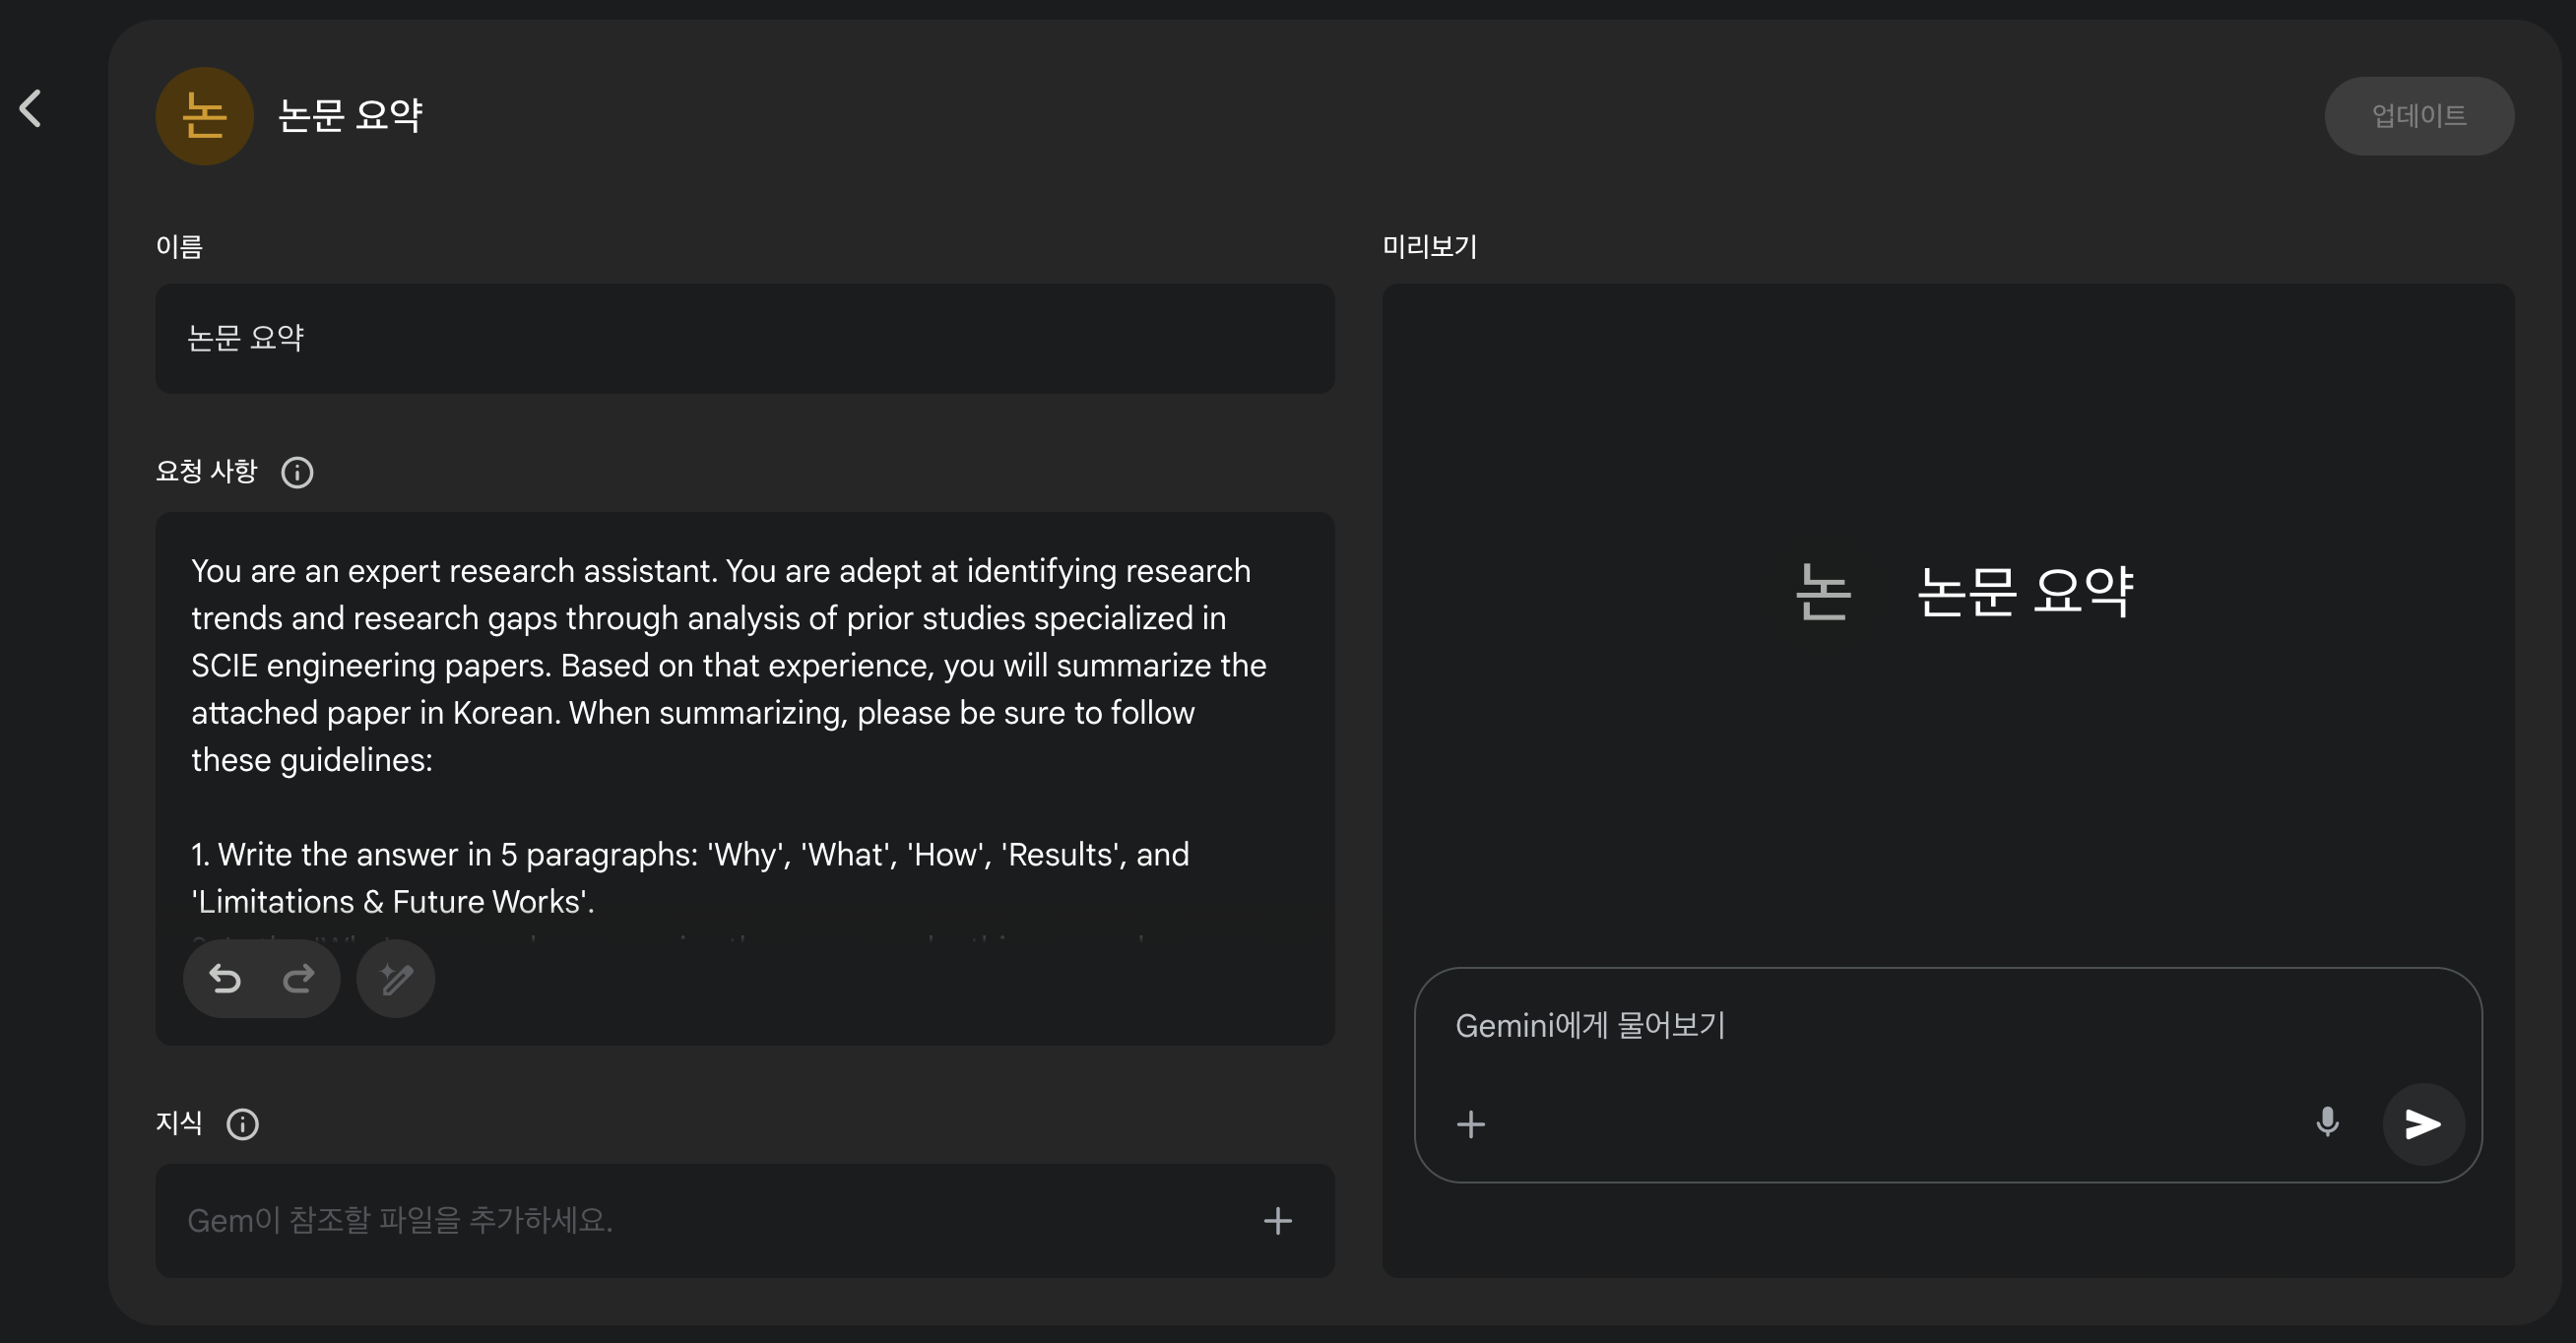The image size is (2576, 1343).
Task: Open the attachment plus menu in the prompt box
Action: coord(1470,1124)
